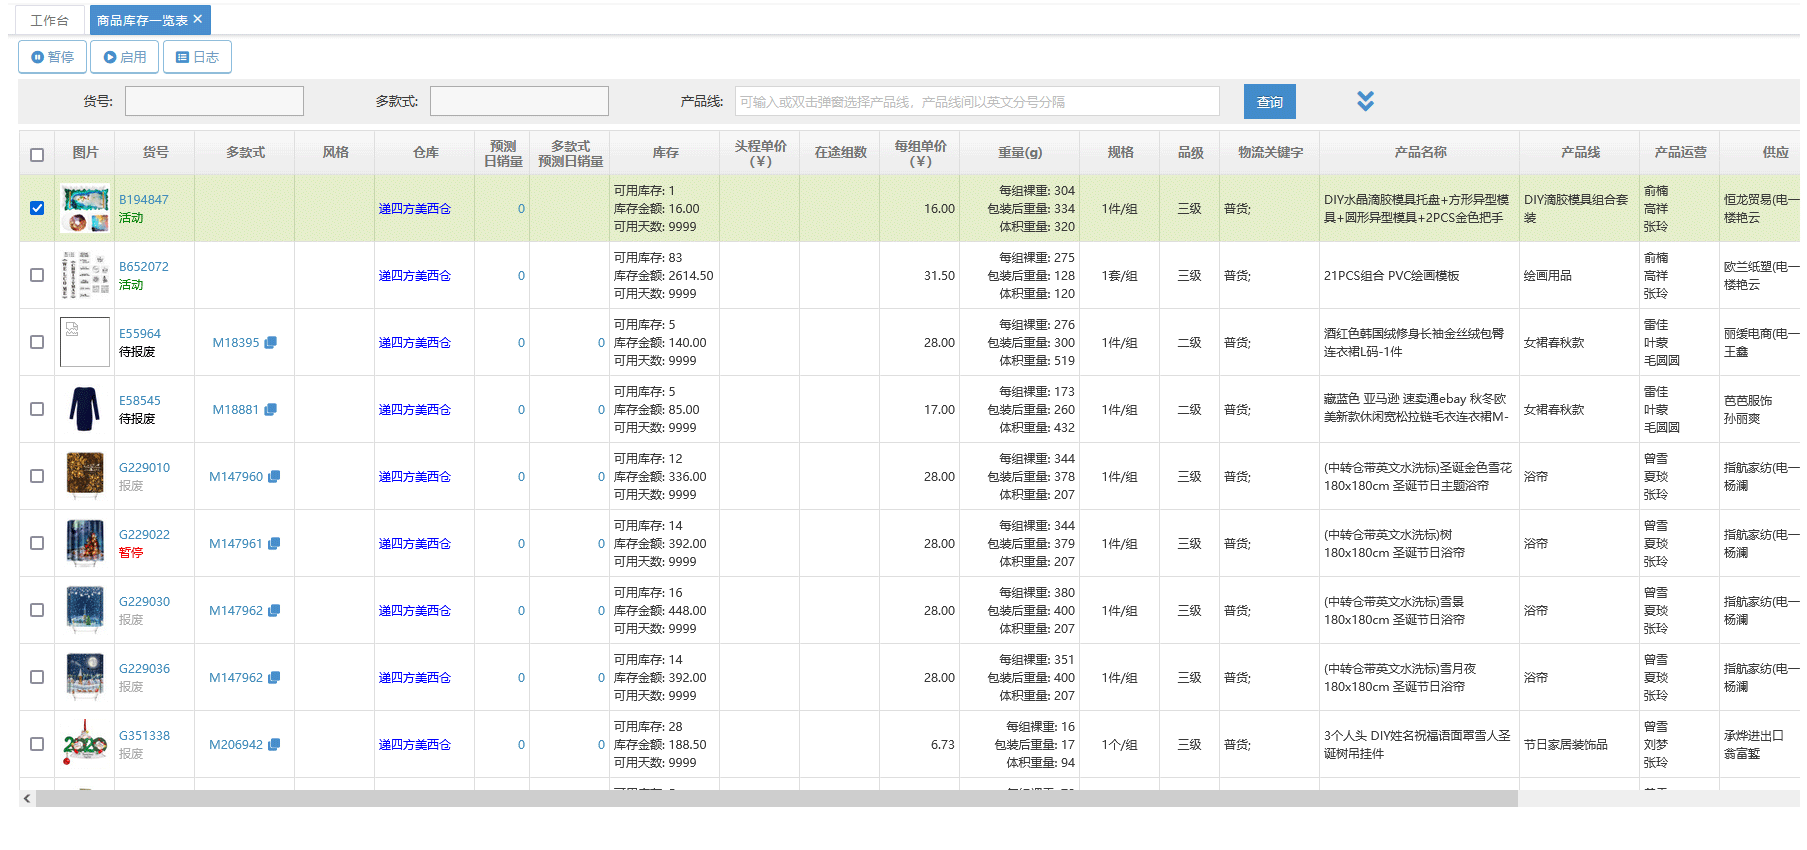
Task: Uncheck the selected B194847 row checkbox
Action: pos(37,208)
